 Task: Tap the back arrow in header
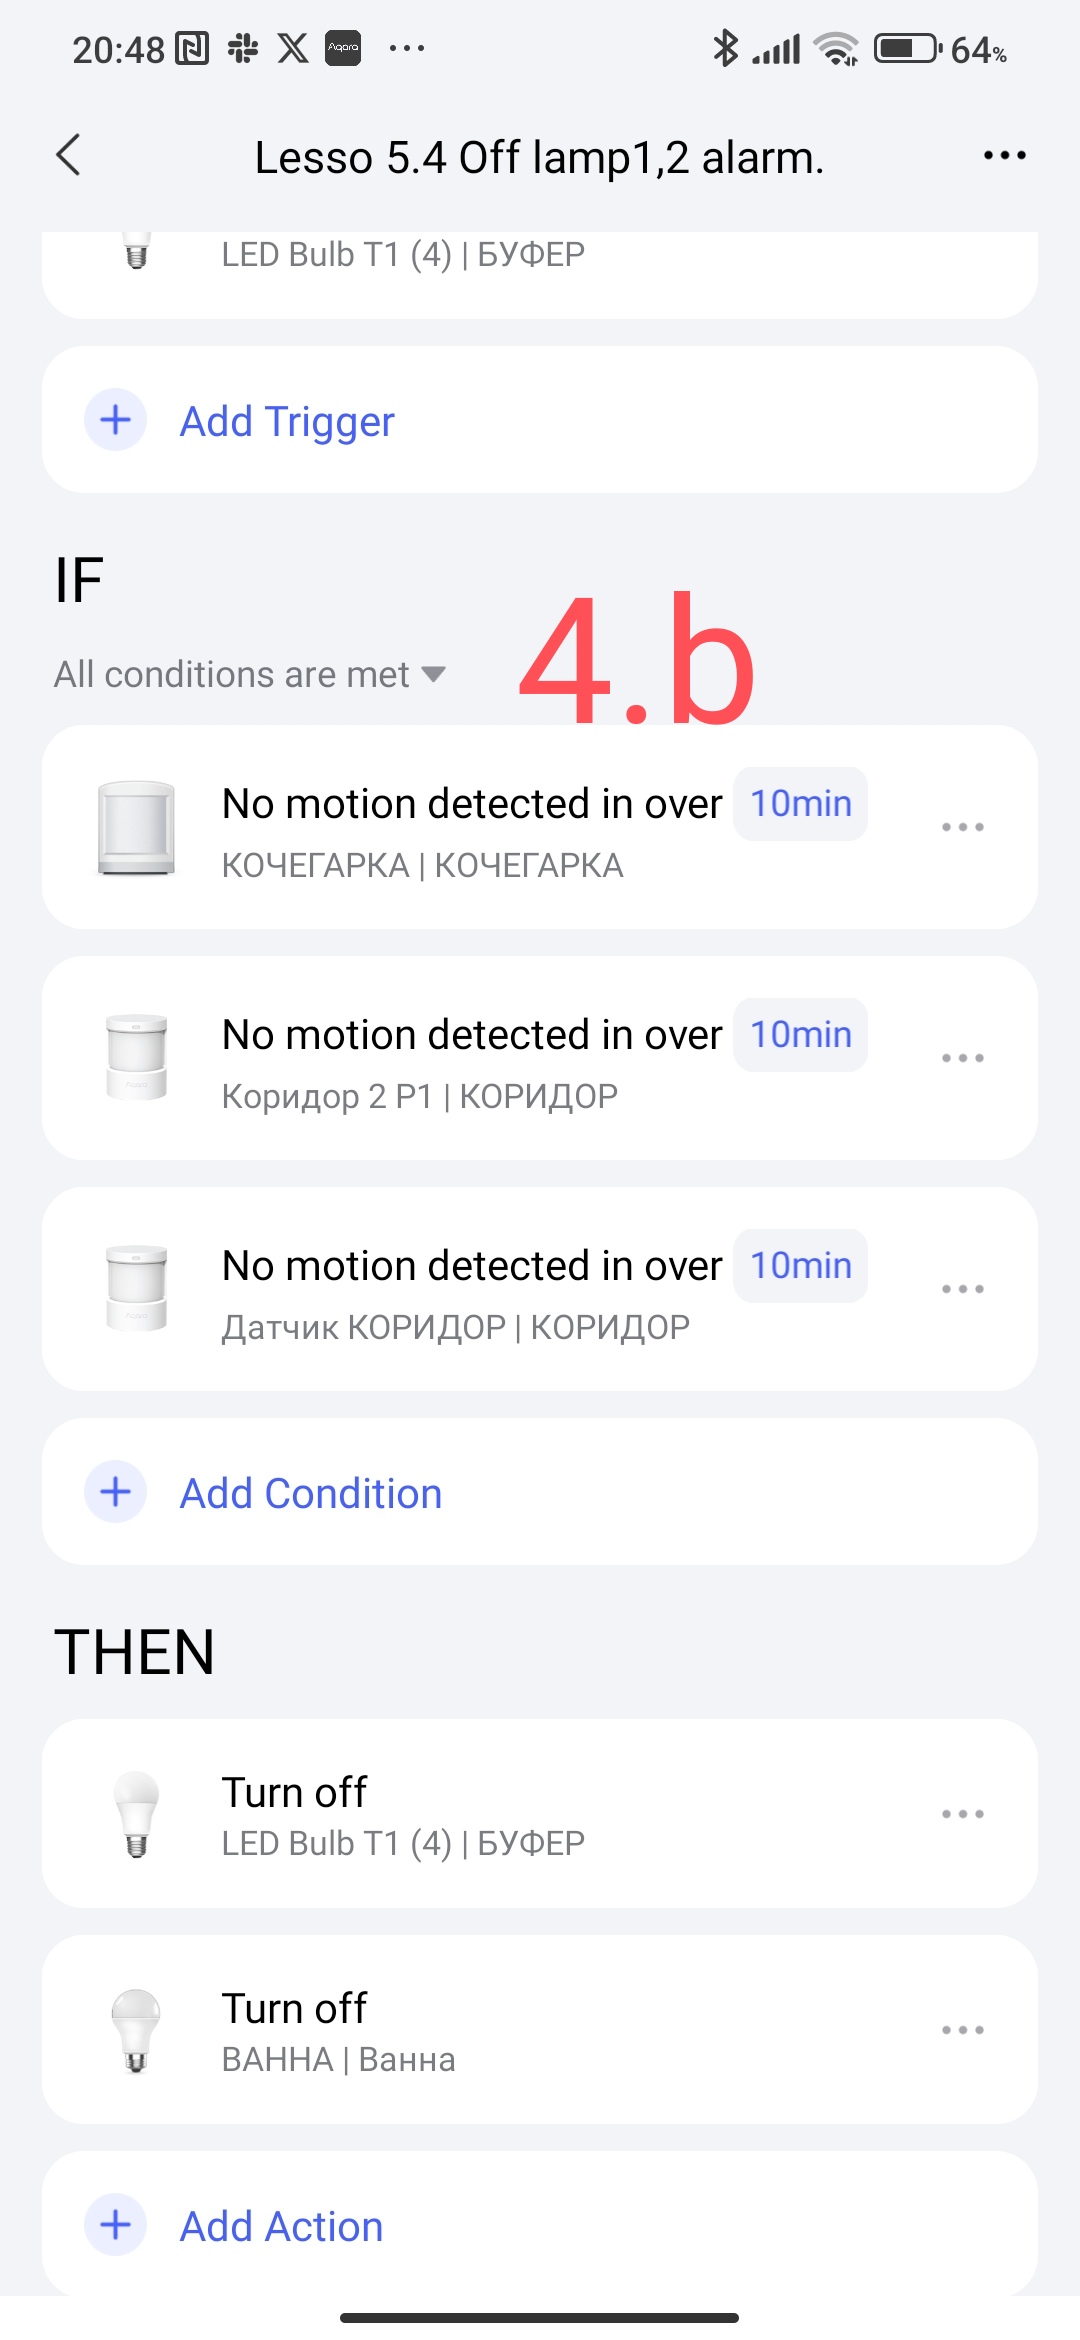[x=68, y=156]
